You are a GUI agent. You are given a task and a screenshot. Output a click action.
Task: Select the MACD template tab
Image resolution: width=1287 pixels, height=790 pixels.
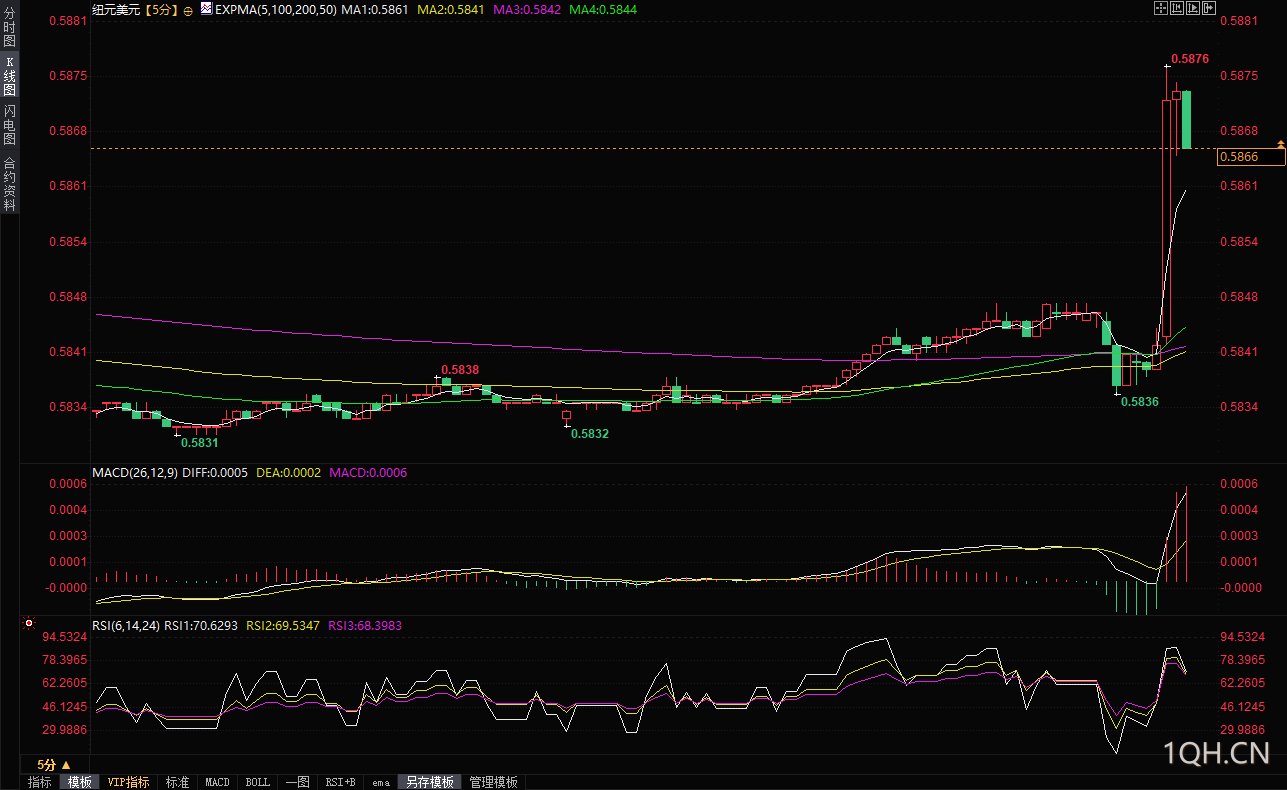click(217, 782)
